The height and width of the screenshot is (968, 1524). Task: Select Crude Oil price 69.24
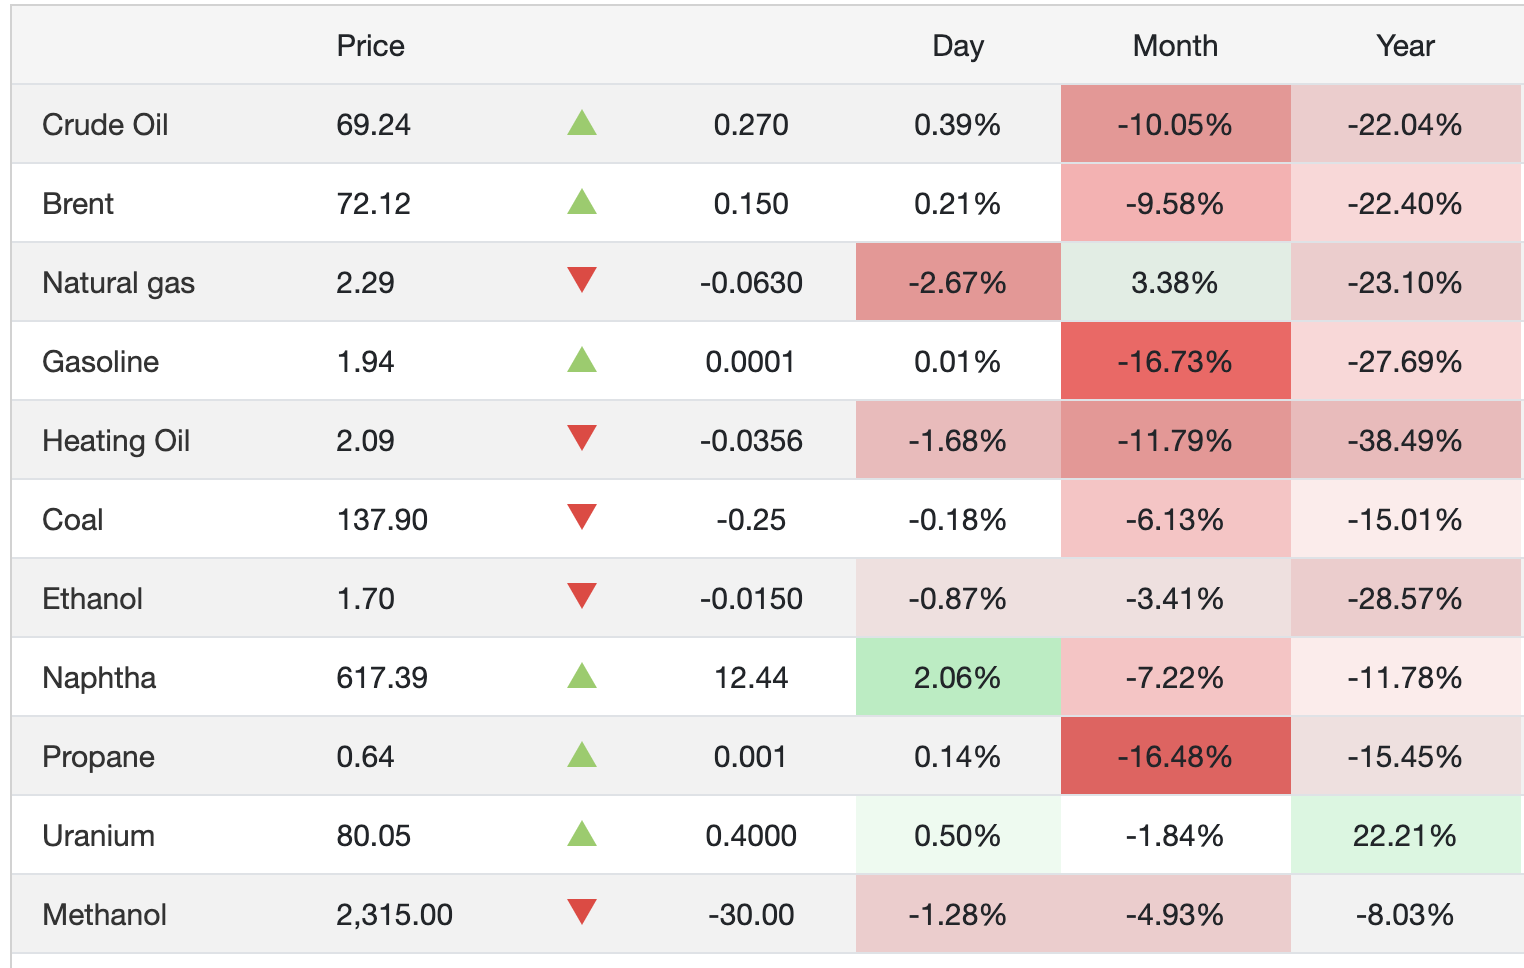tap(373, 125)
